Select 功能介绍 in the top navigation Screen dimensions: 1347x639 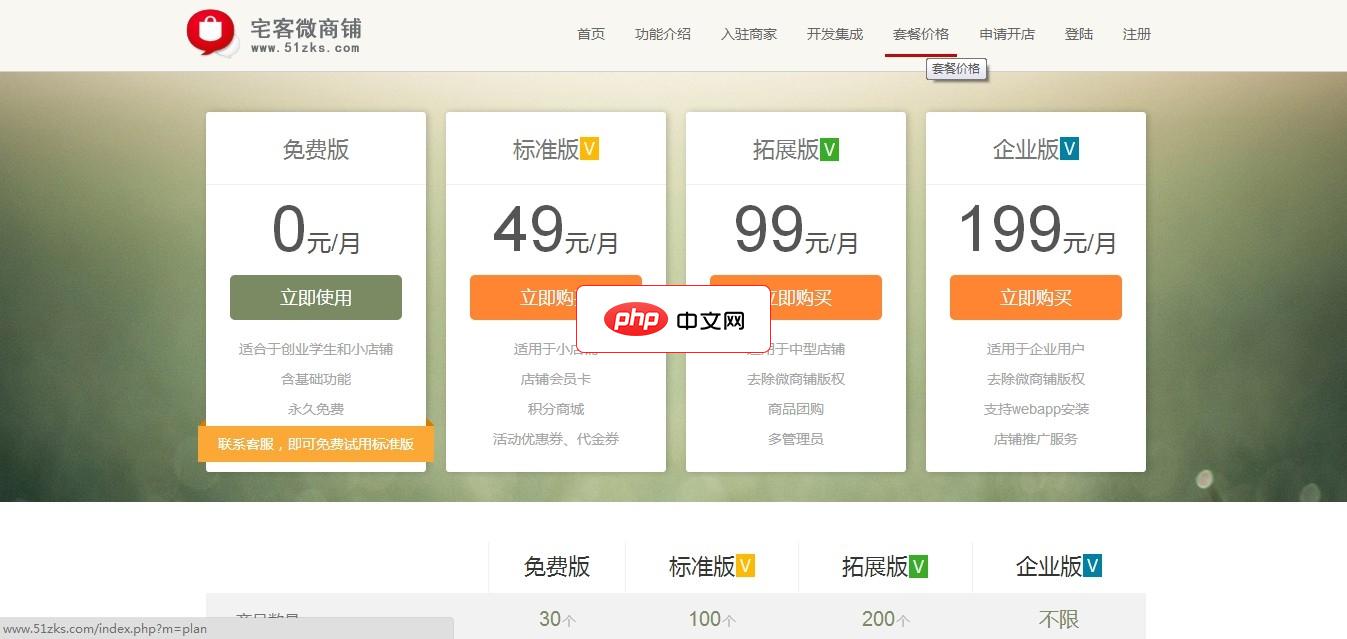tap(663, 33)
